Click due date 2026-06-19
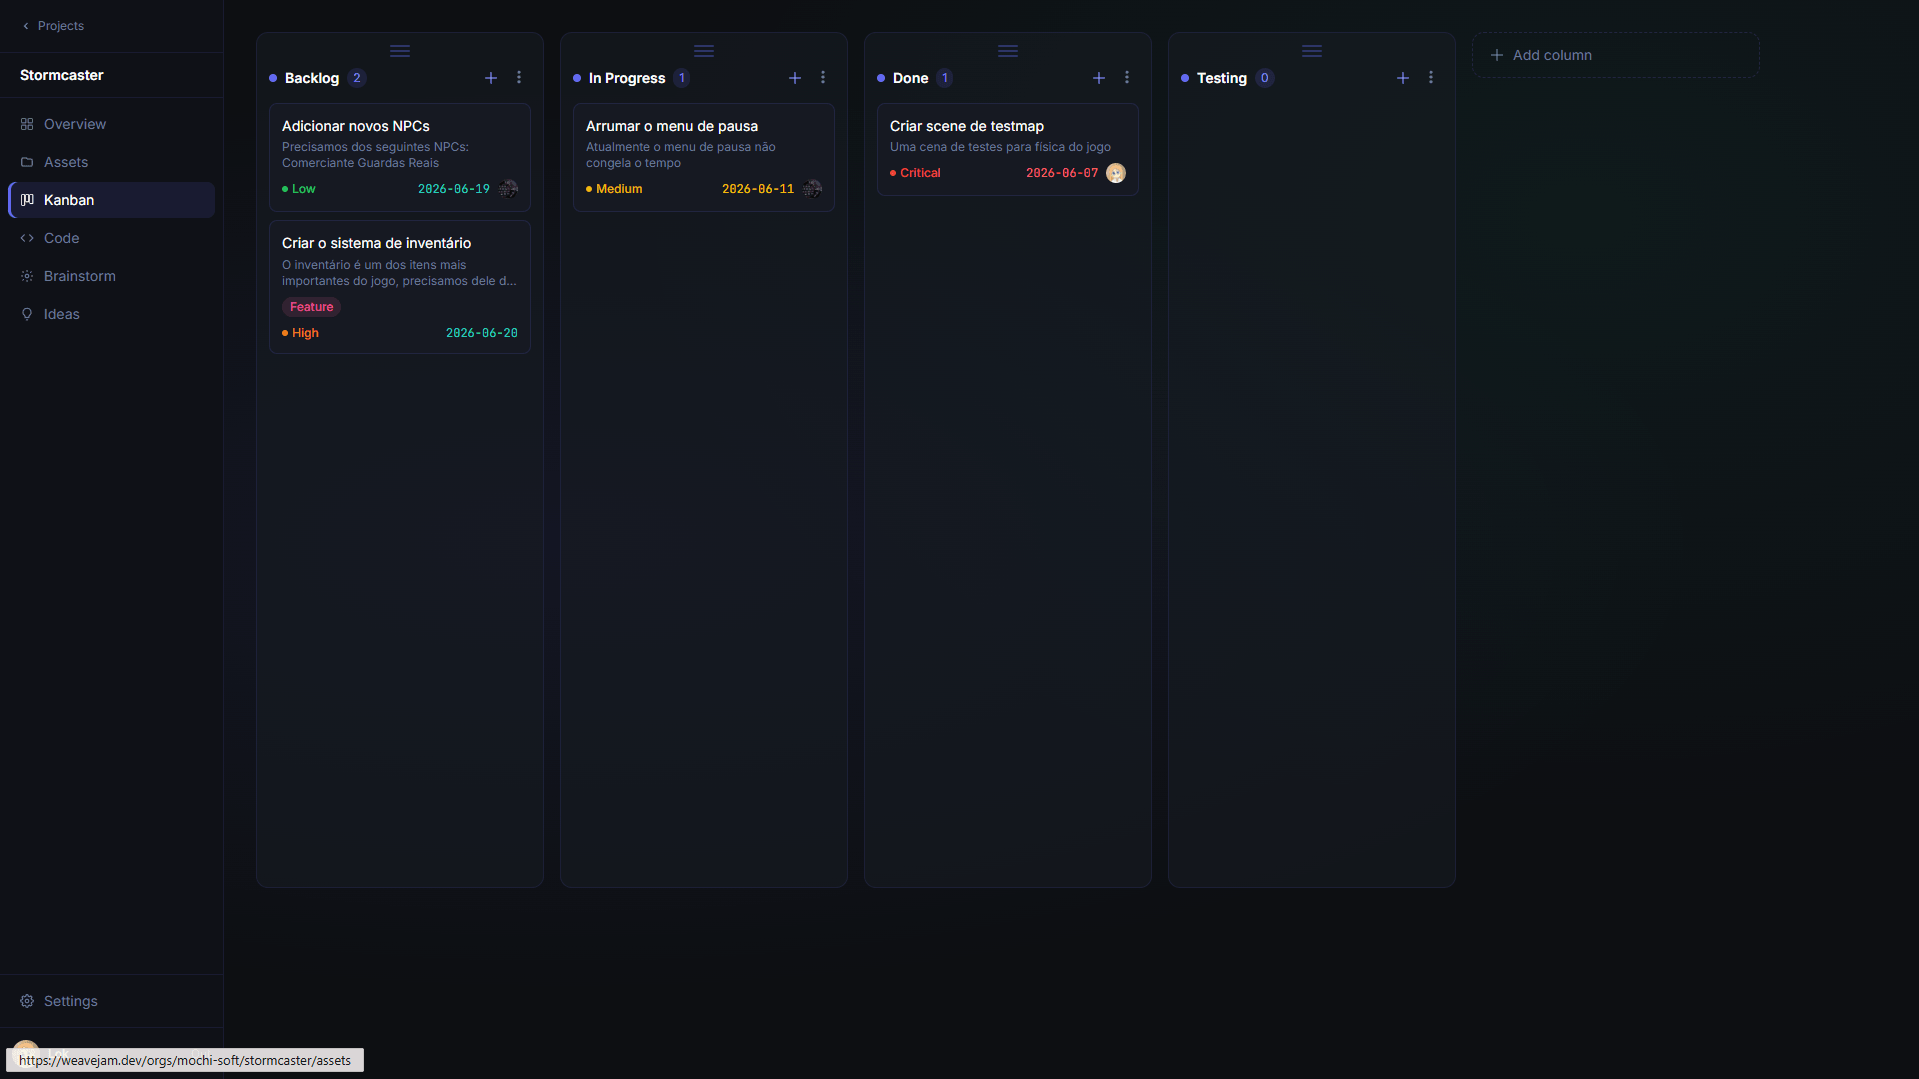Viewport: 1919px width, 1079px height. coord(454,189)
